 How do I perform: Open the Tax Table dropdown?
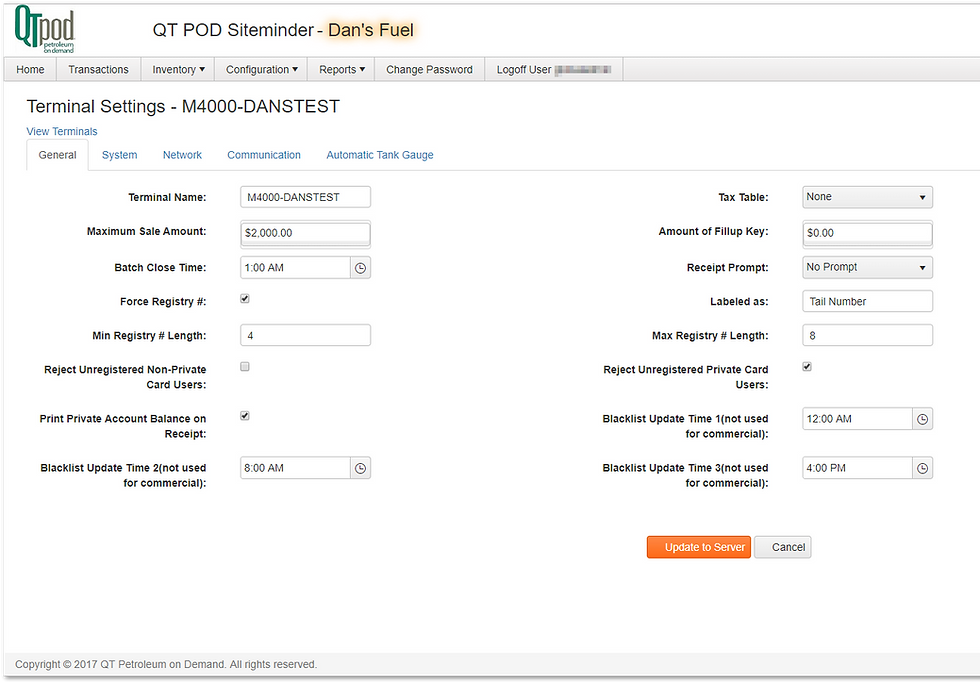(x=868, y=197)
